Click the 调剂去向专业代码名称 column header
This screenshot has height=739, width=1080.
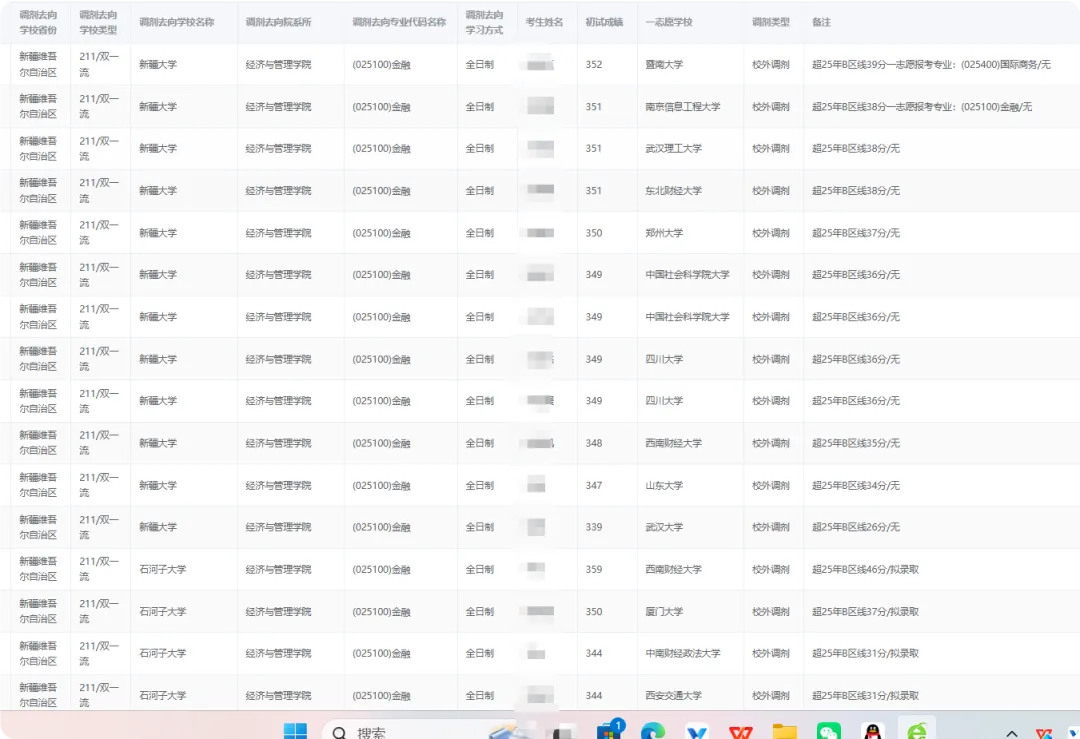[x=399, y=22]
